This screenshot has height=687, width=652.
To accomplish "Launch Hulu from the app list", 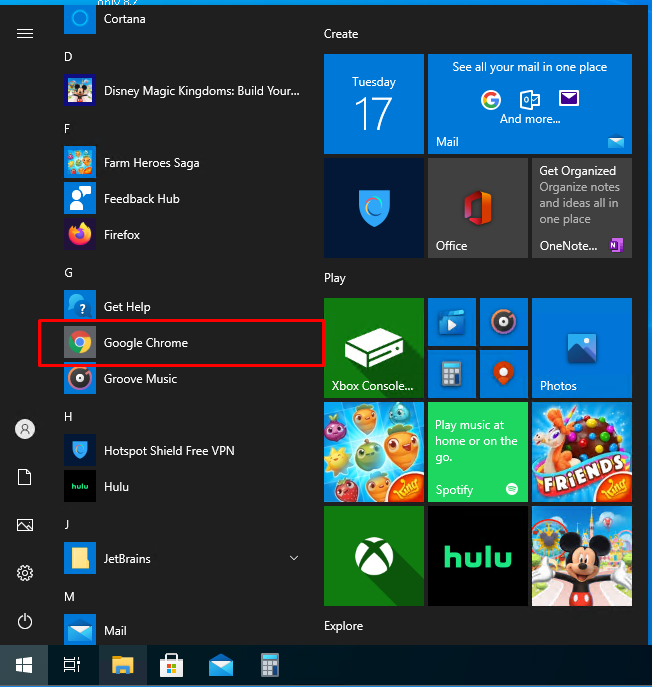I will [x=182, y=486].
